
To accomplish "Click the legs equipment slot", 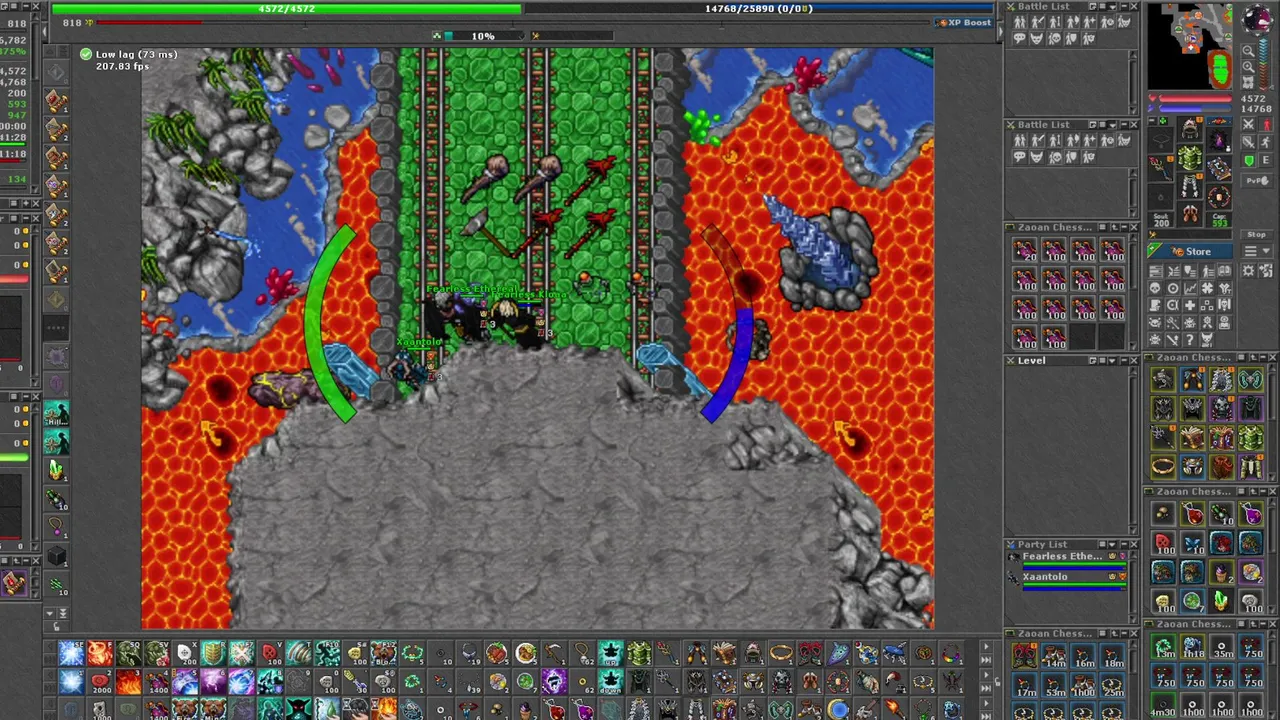I will (x=1190, y=185).
